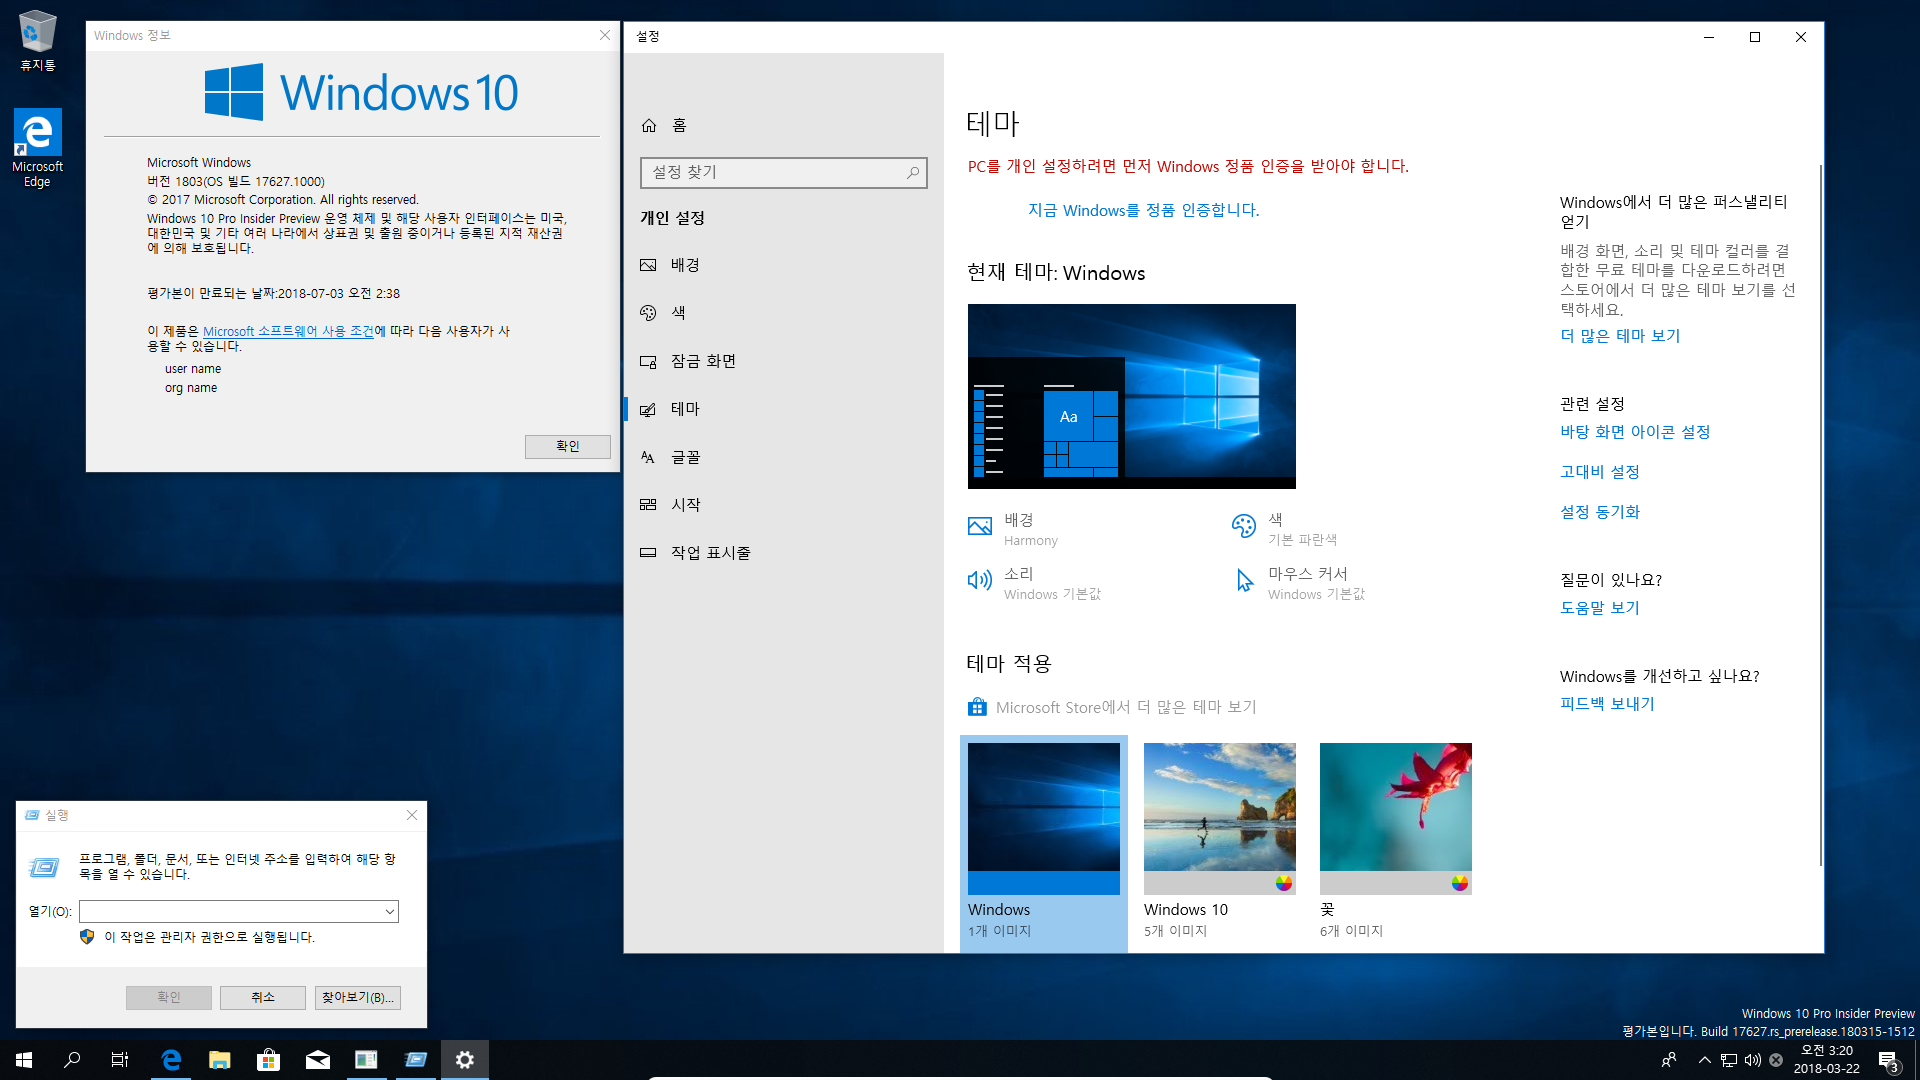Click the Microsoft Store bag icon in themes section
The image size is (1920, 1080).
click(977, 707)
